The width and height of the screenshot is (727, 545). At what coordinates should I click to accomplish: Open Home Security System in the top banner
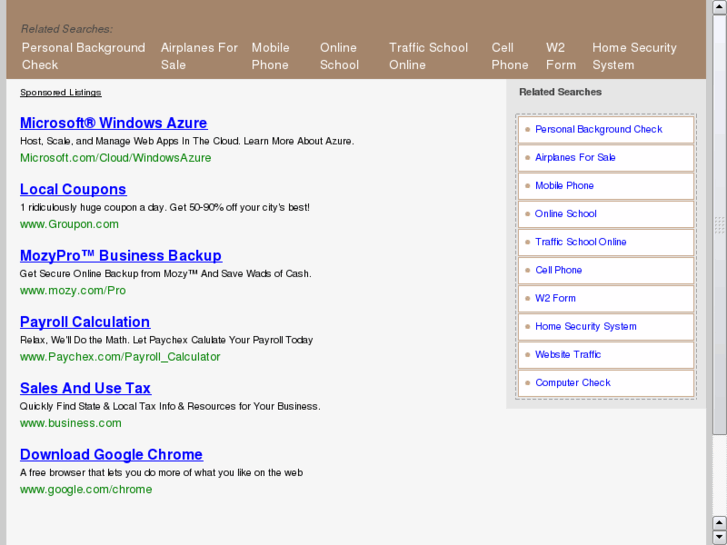click(634, 56)
